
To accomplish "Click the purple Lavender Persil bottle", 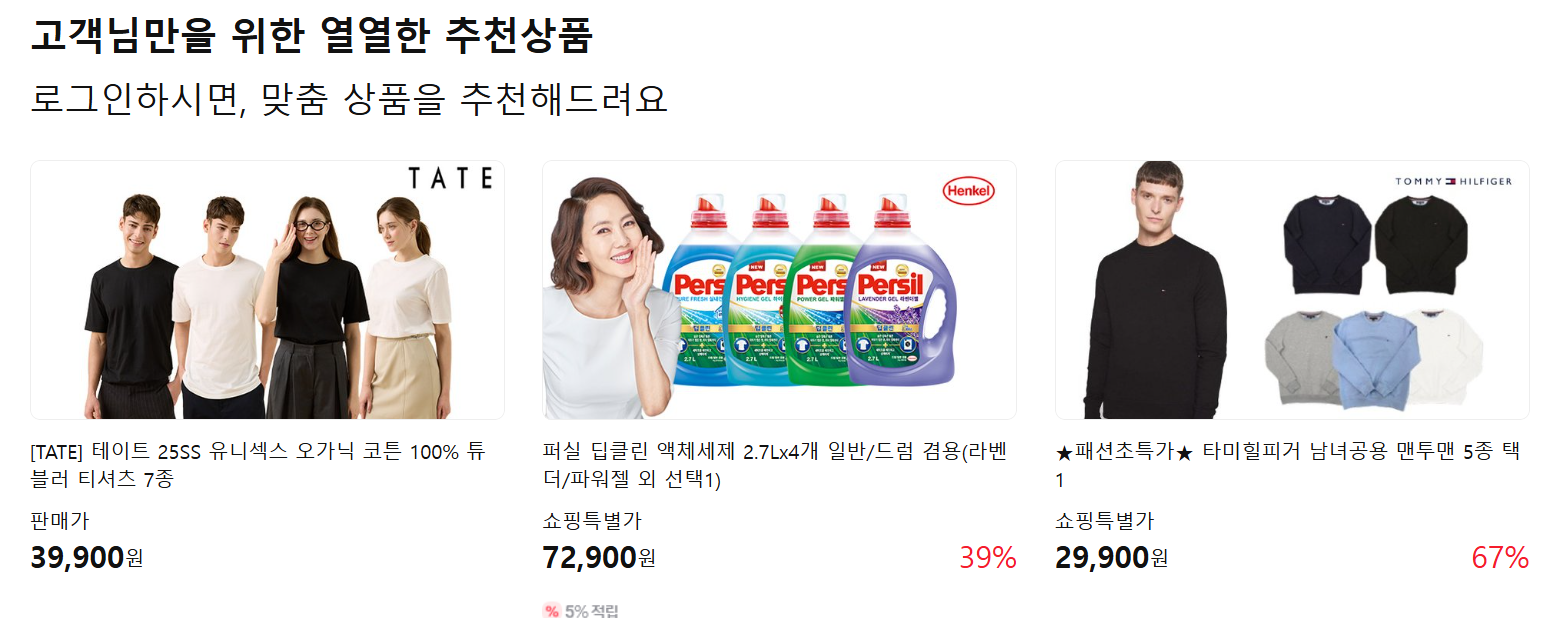I will pyautogui.click(x=901, y=298).
